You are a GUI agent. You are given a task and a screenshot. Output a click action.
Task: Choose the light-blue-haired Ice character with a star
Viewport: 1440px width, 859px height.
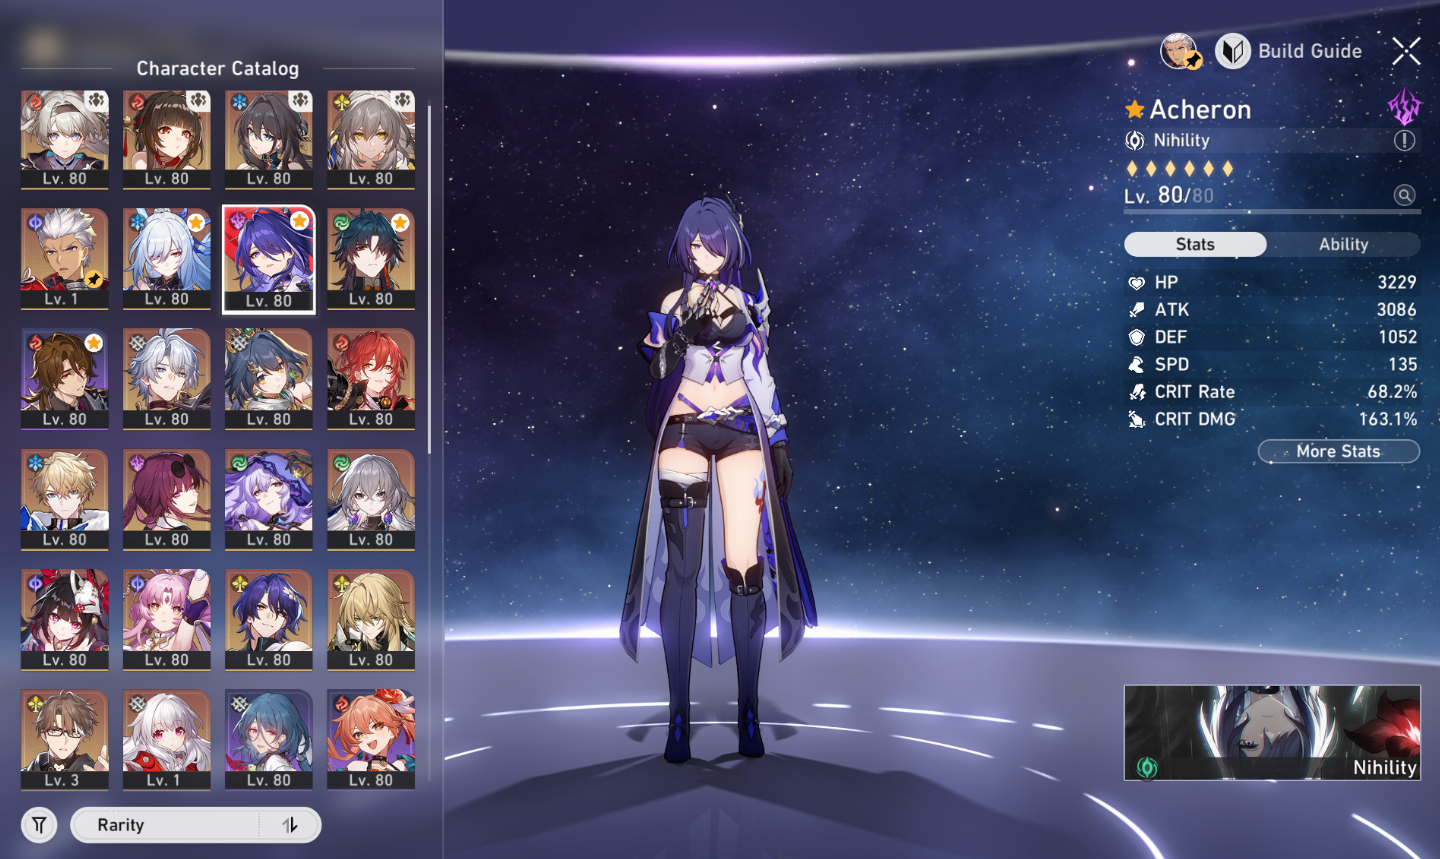[x=167, y=259]
